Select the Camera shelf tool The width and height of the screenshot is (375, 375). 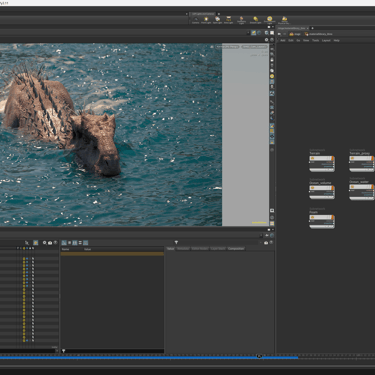[x=196, y=20]
